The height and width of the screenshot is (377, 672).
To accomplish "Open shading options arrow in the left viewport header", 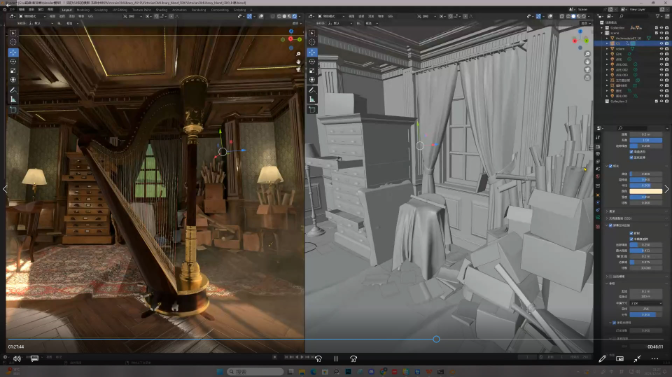I will [299, 16].
